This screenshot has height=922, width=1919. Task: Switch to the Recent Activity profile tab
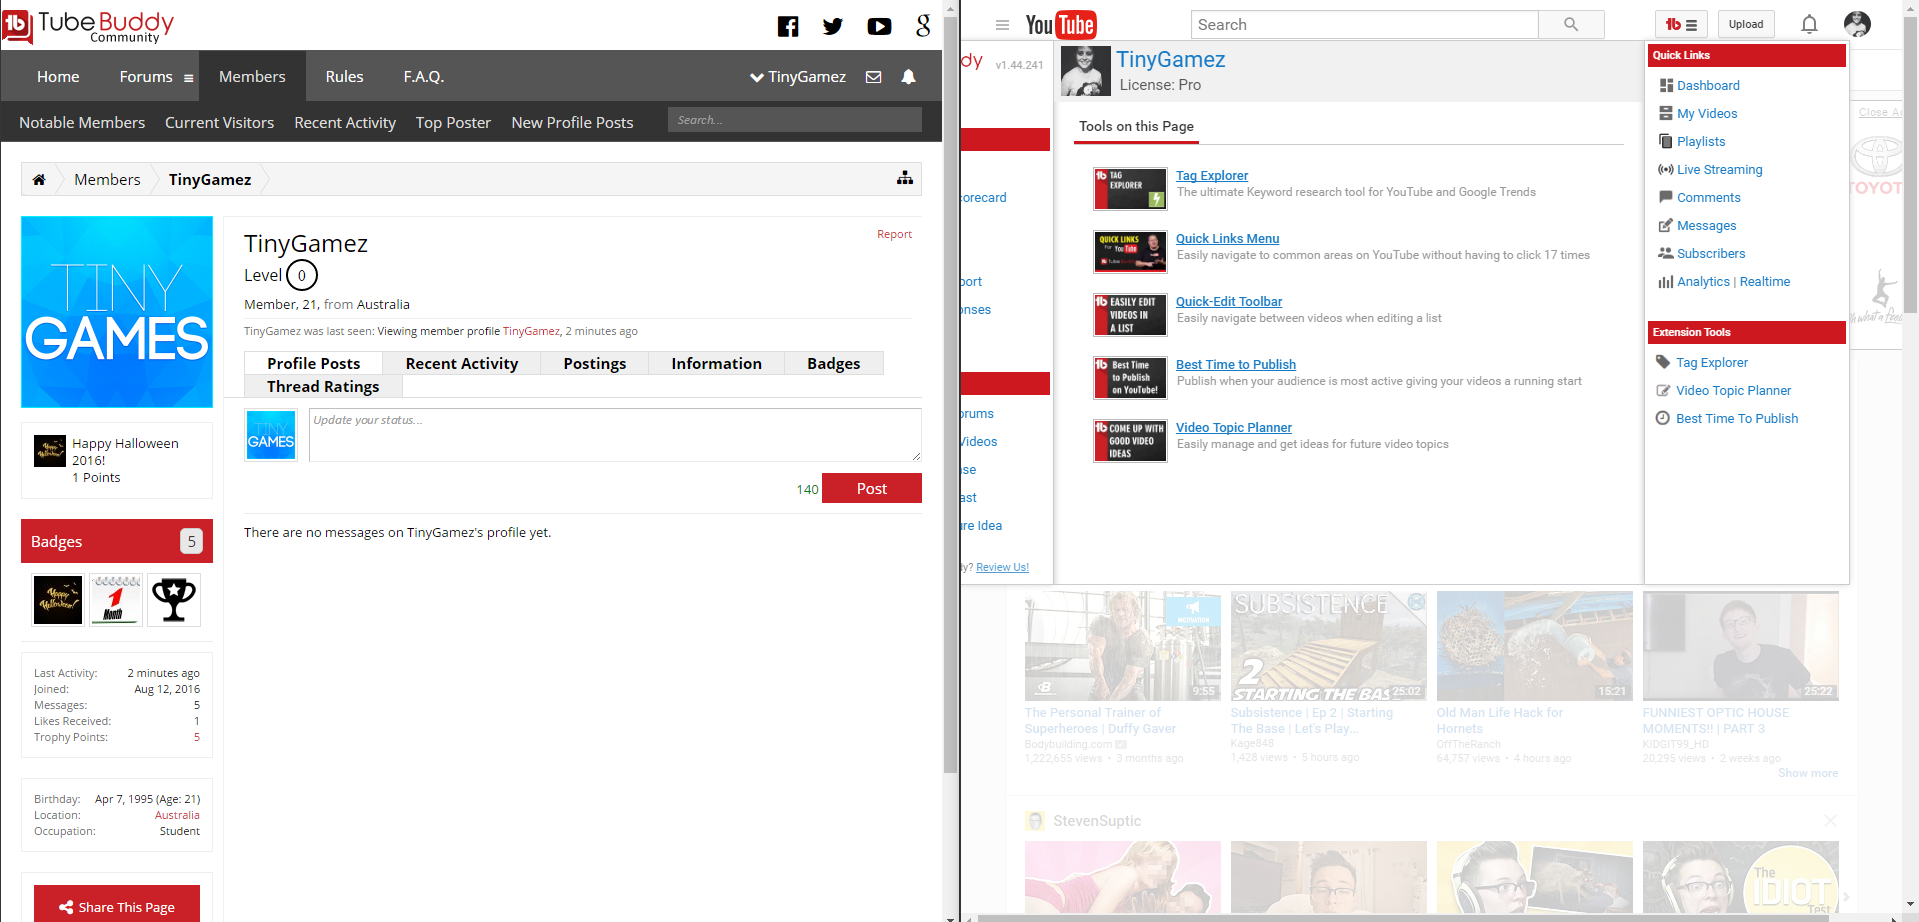click(462, 364)
